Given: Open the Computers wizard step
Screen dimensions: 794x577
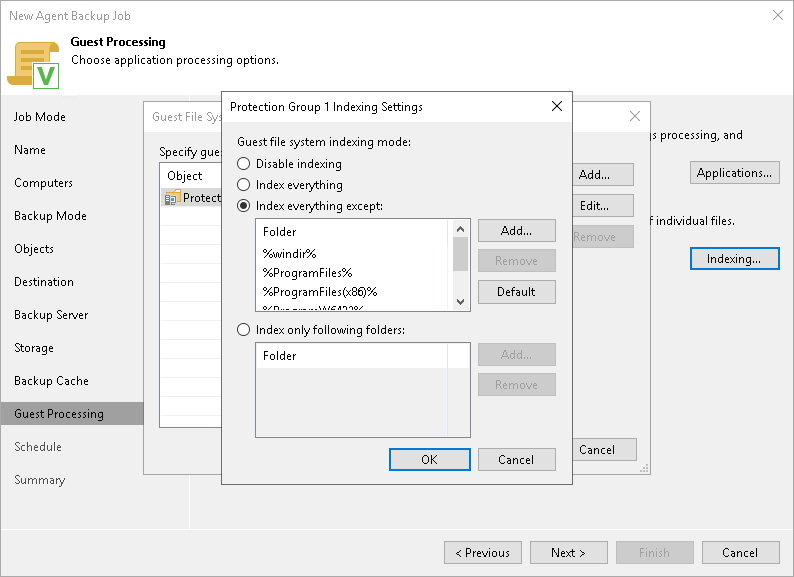Looking at the screenshot, I should pyautogui.click(x=44, y=183).
